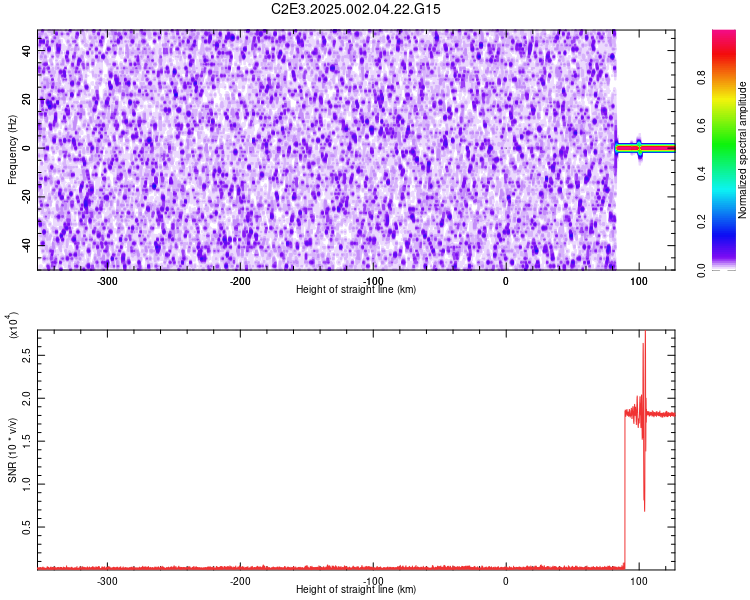Screen dimensions: 750x600
Task: Click the 0.2 tick on the colorbar
Action: pos(702,222)
